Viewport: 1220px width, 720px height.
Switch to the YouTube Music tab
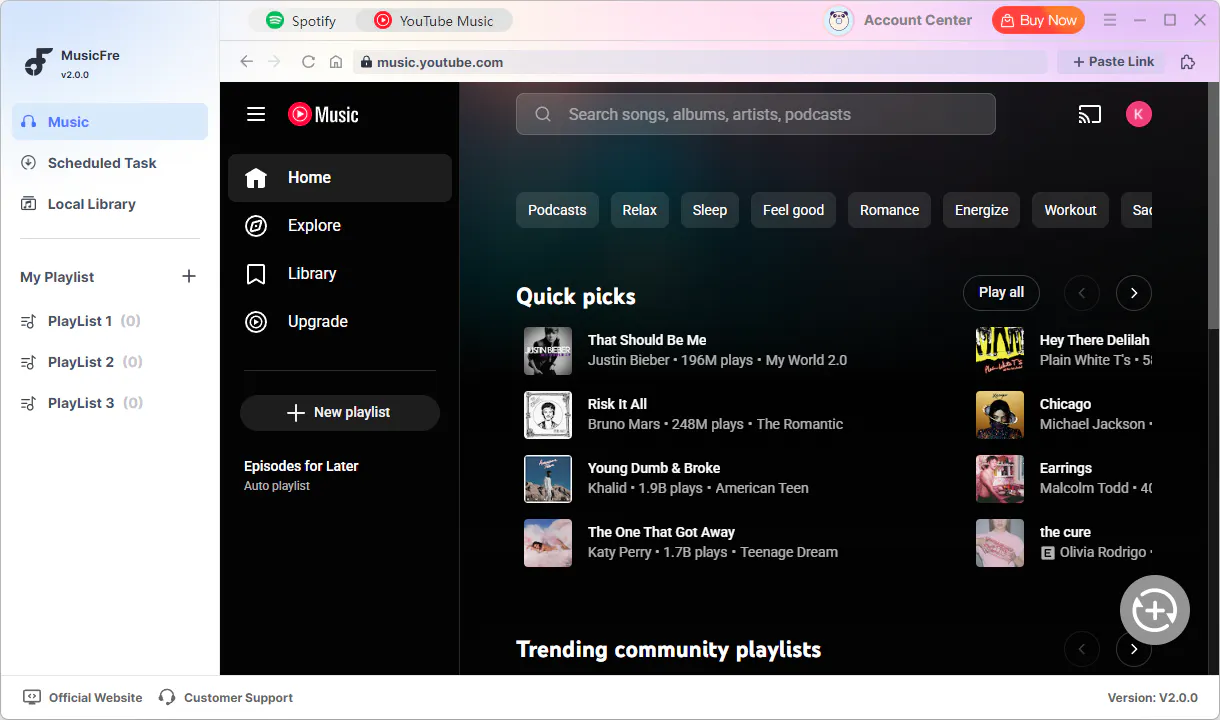[x=433, y=20]
